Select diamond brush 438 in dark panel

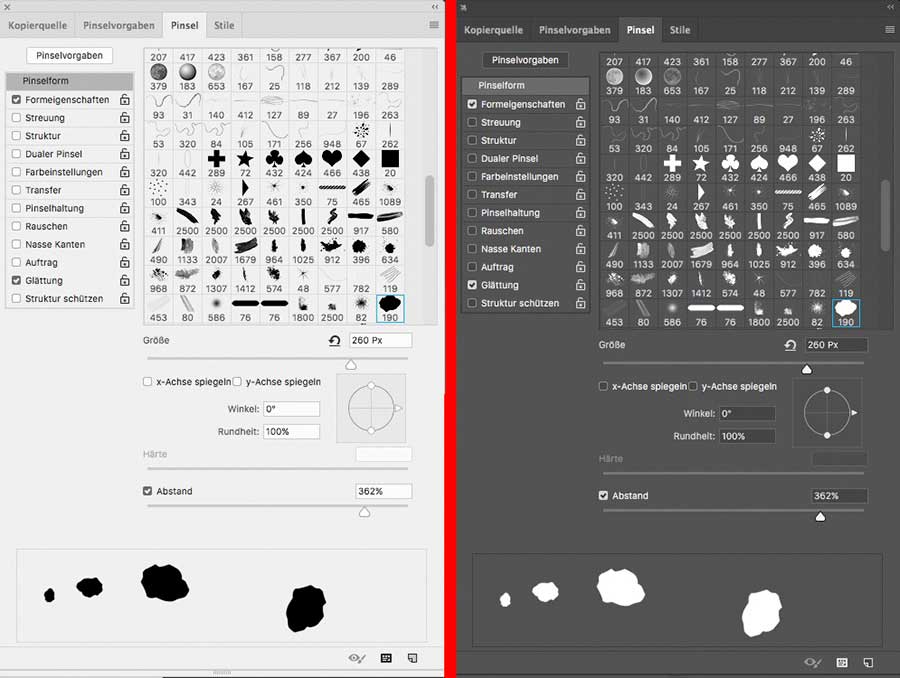pyautogui.click(x=817, y=168)
